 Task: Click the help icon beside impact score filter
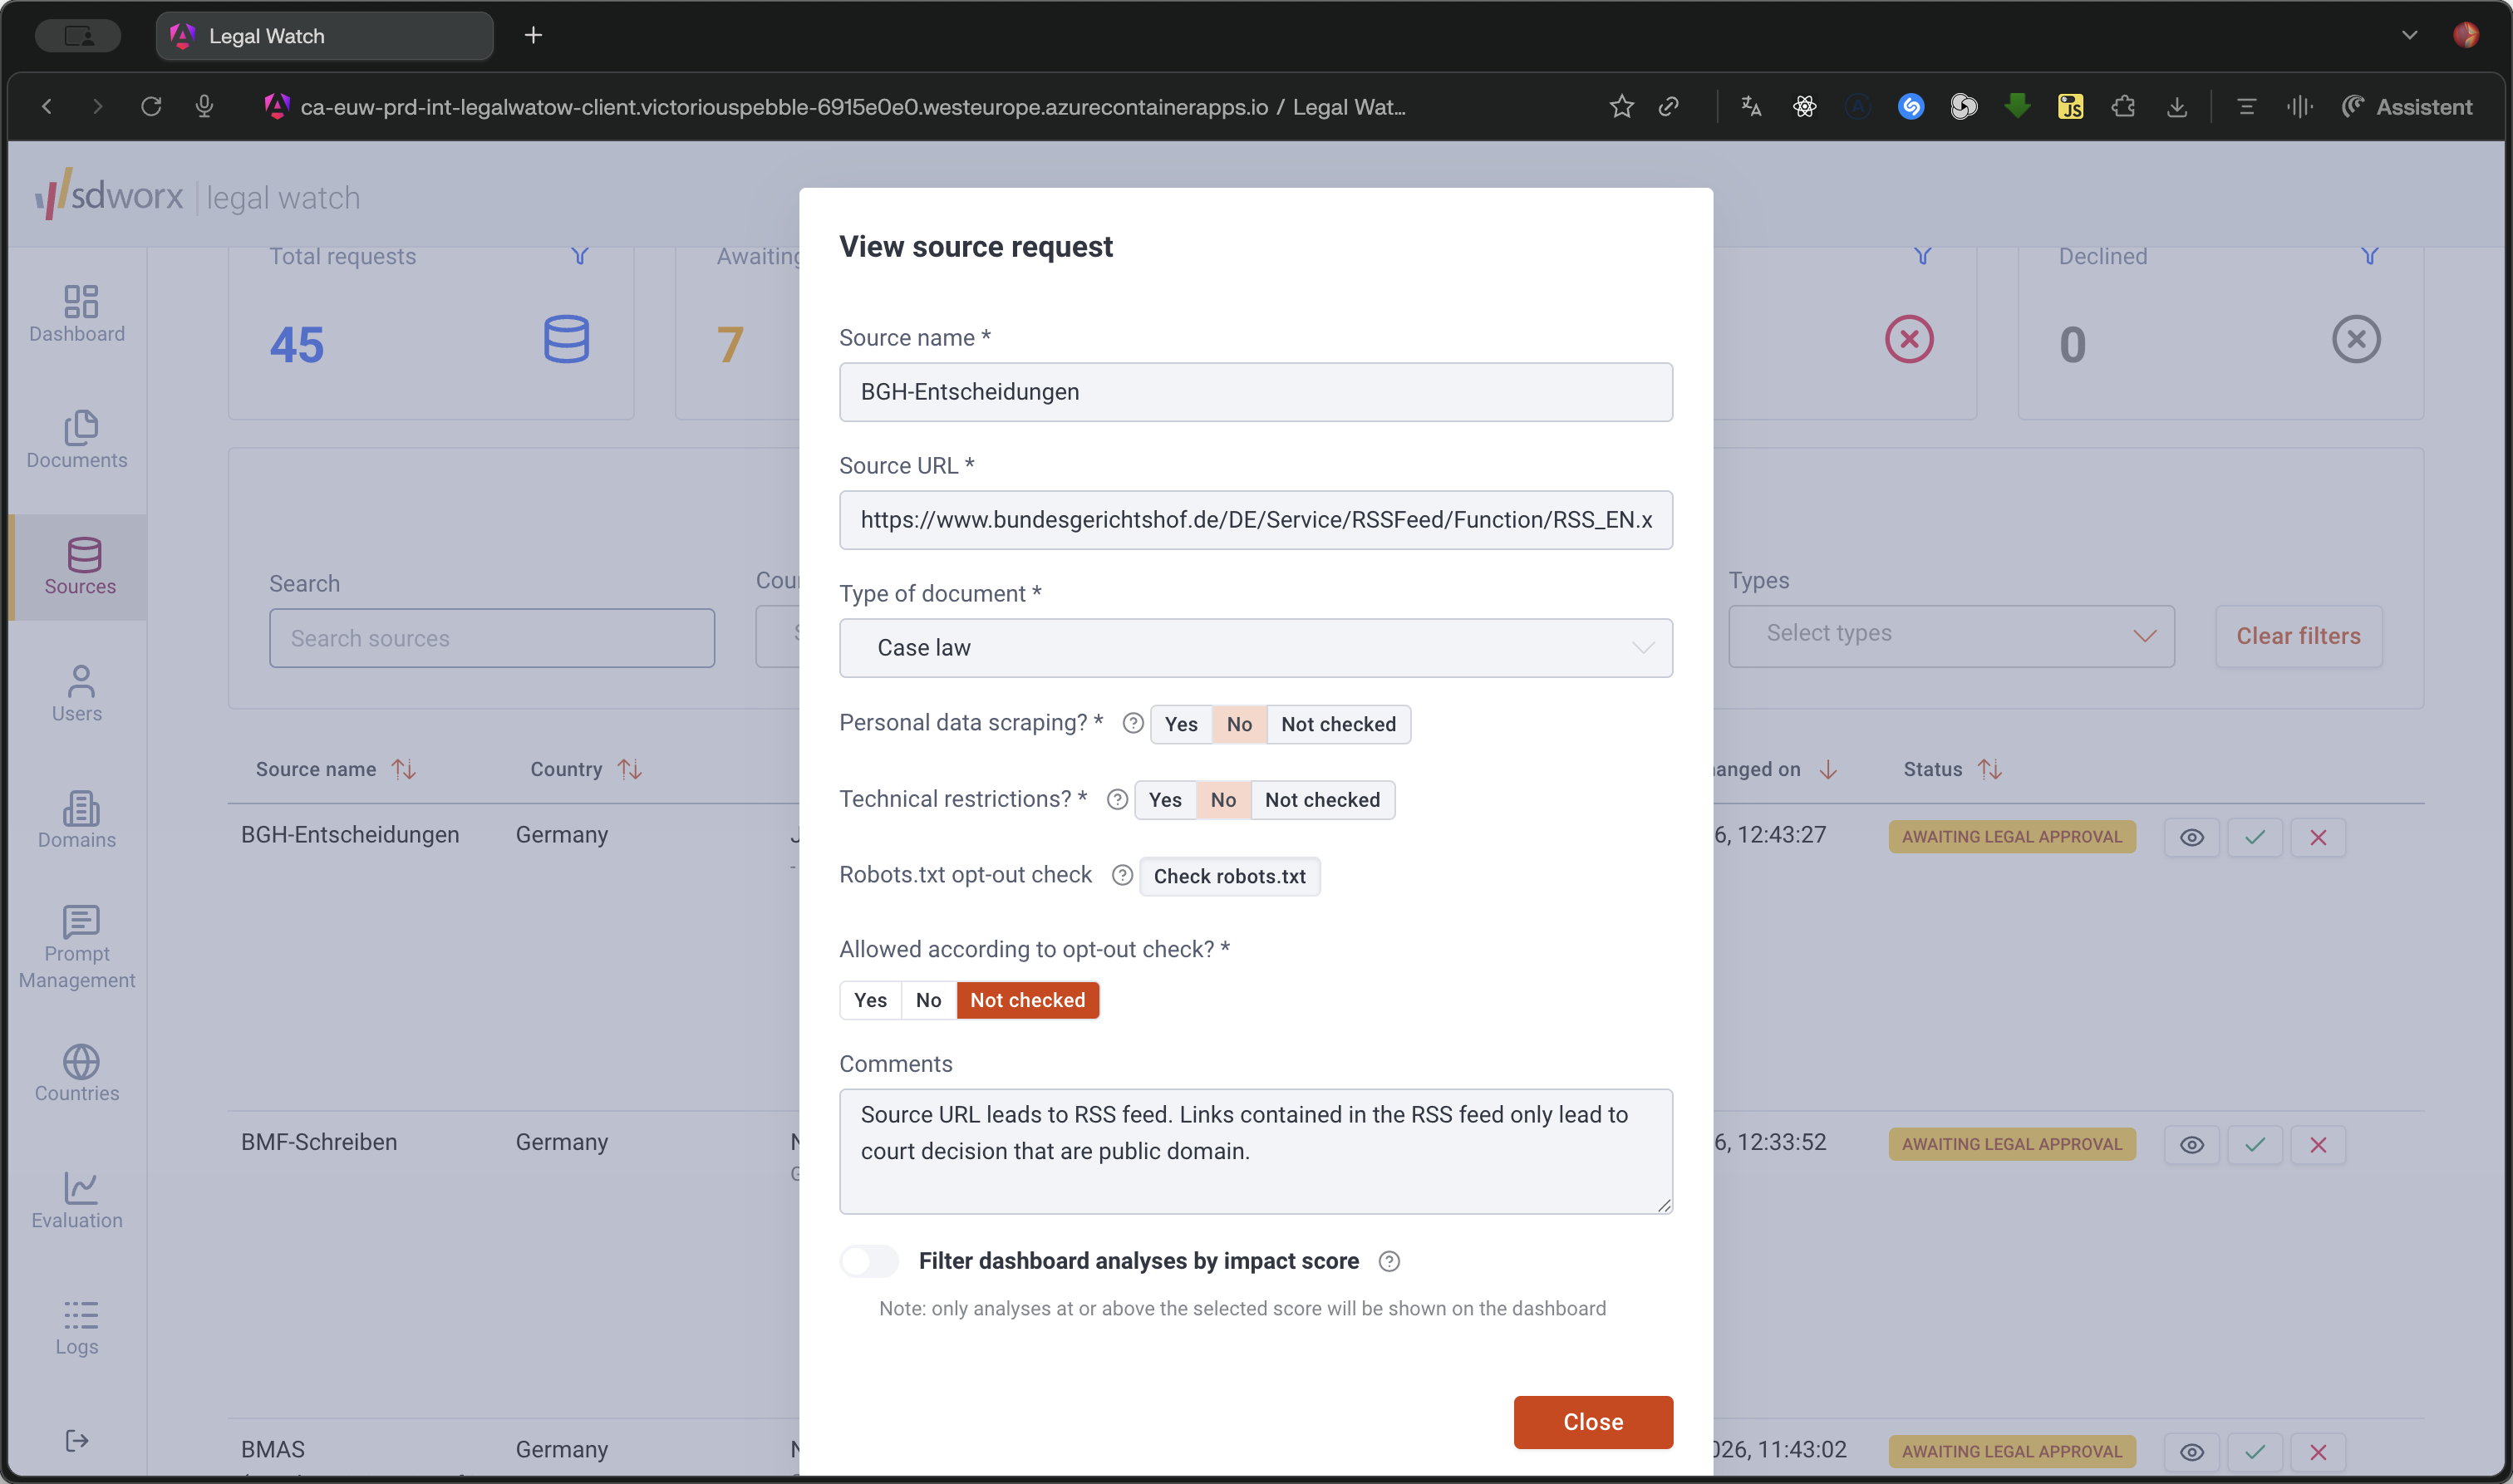click(x=1389, y=1261)
